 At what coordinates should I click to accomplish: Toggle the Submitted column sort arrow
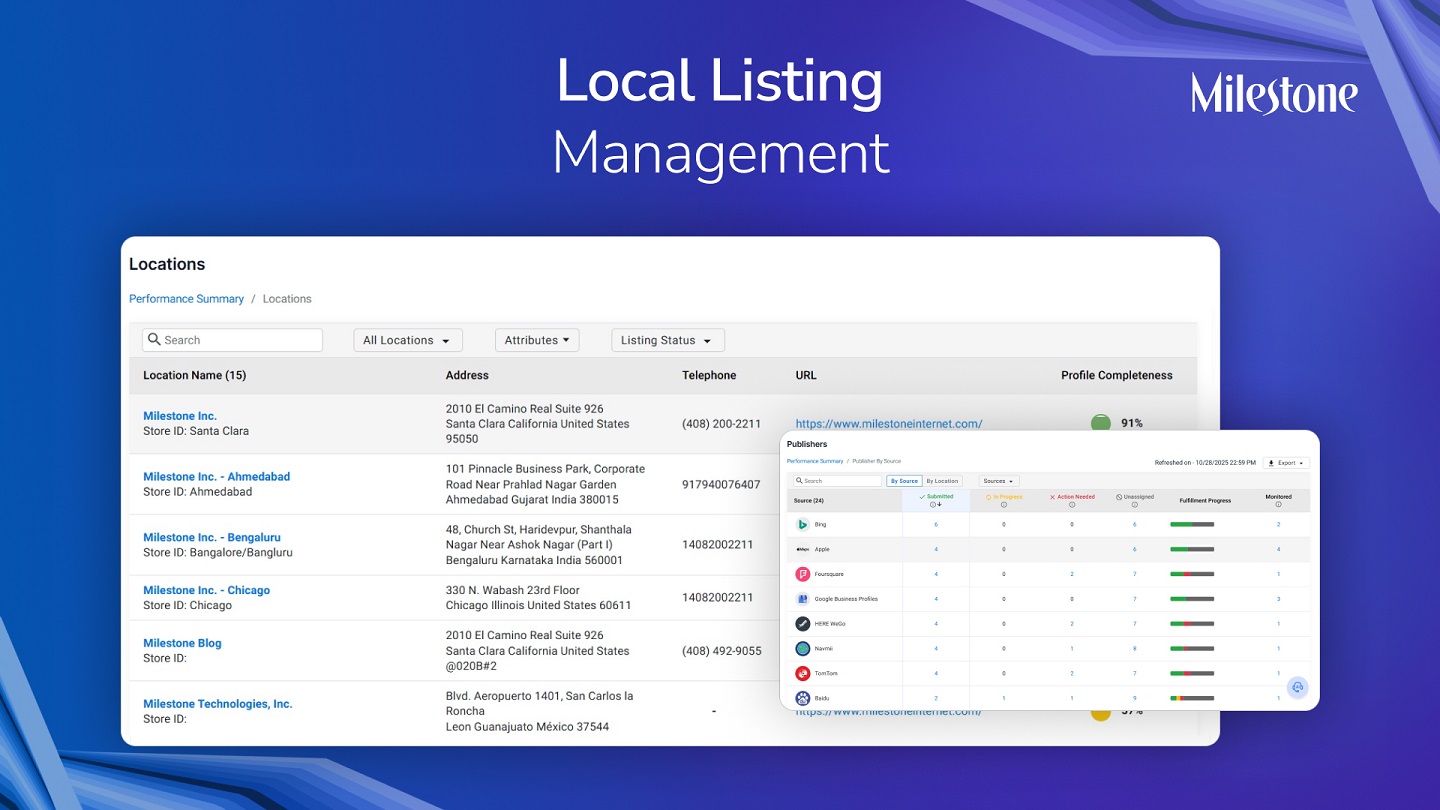pyautogui.click(x=939, y=505)
